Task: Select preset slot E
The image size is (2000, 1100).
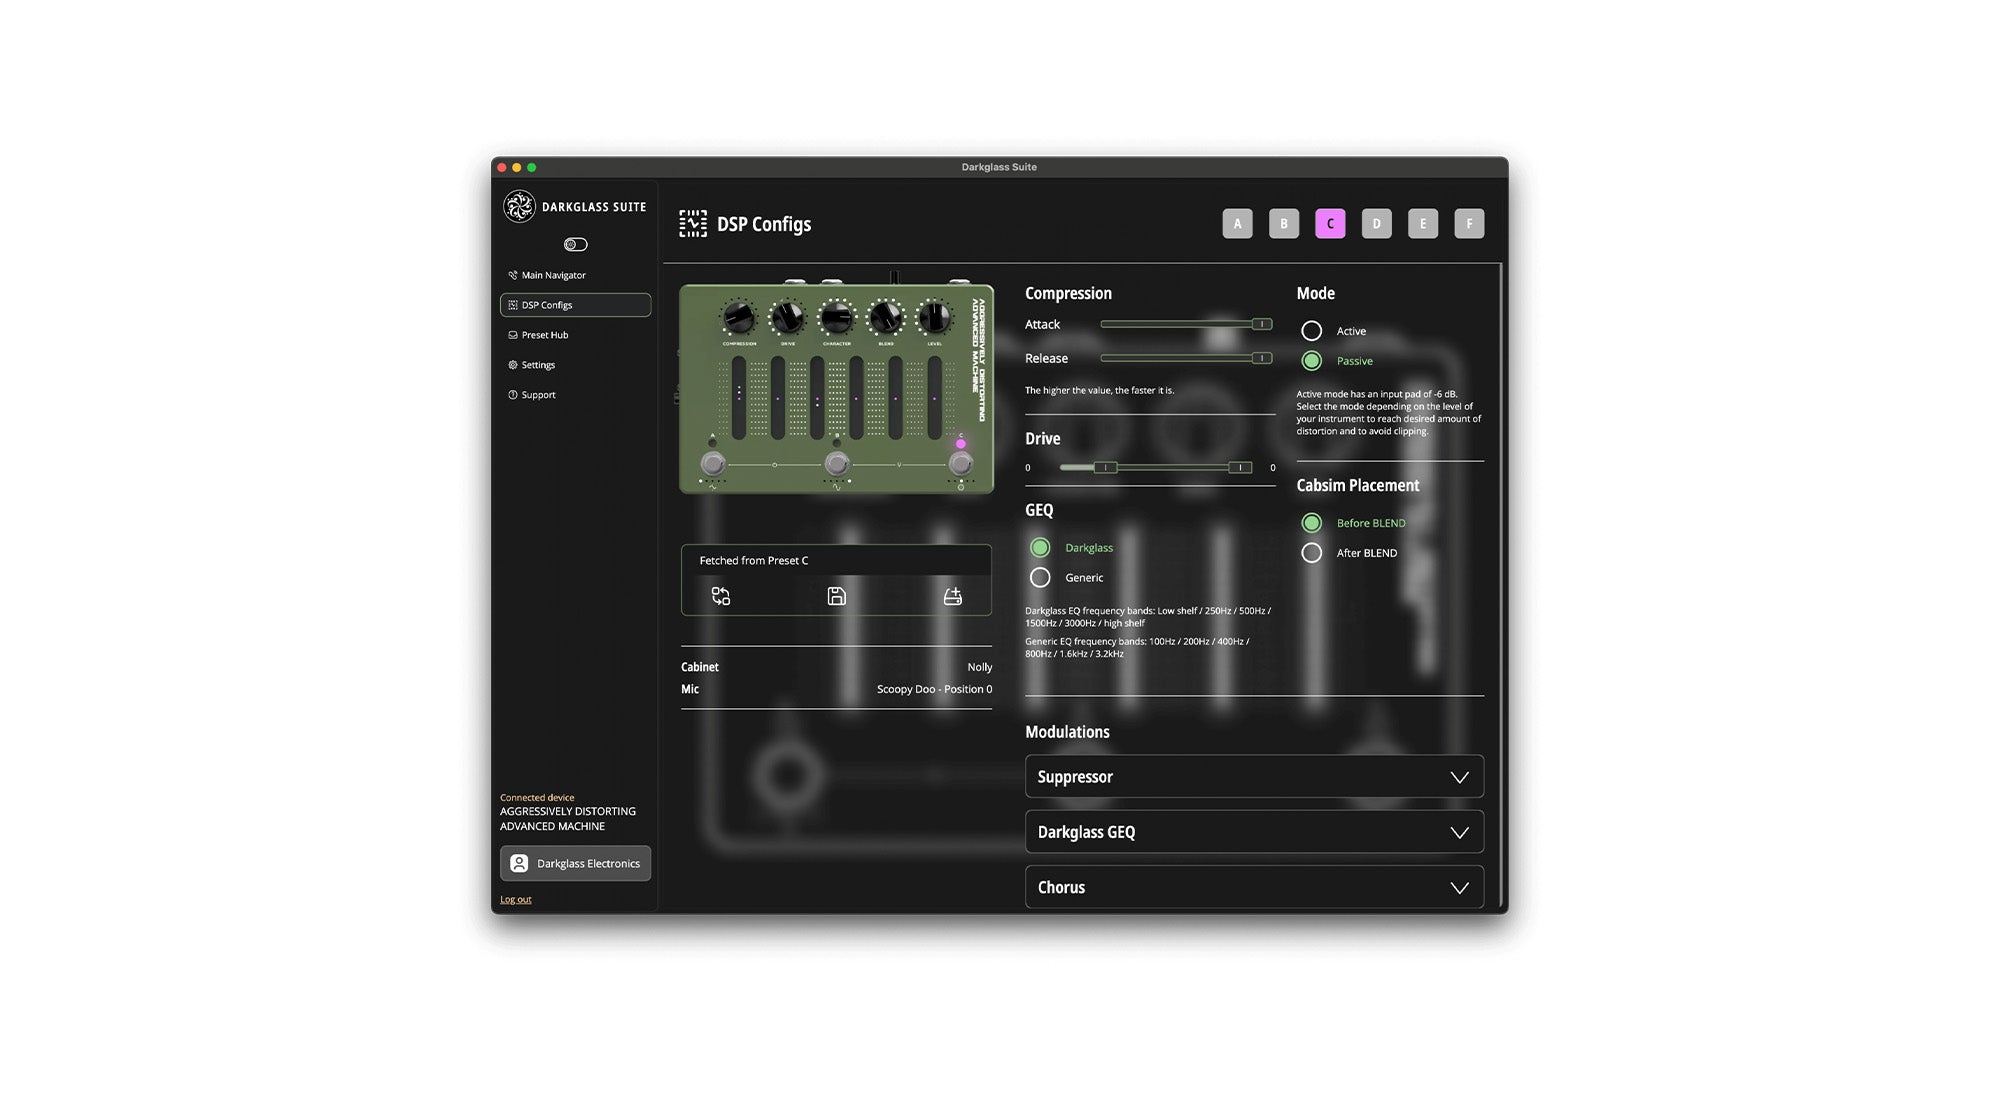Action: tap(1423, 224)
